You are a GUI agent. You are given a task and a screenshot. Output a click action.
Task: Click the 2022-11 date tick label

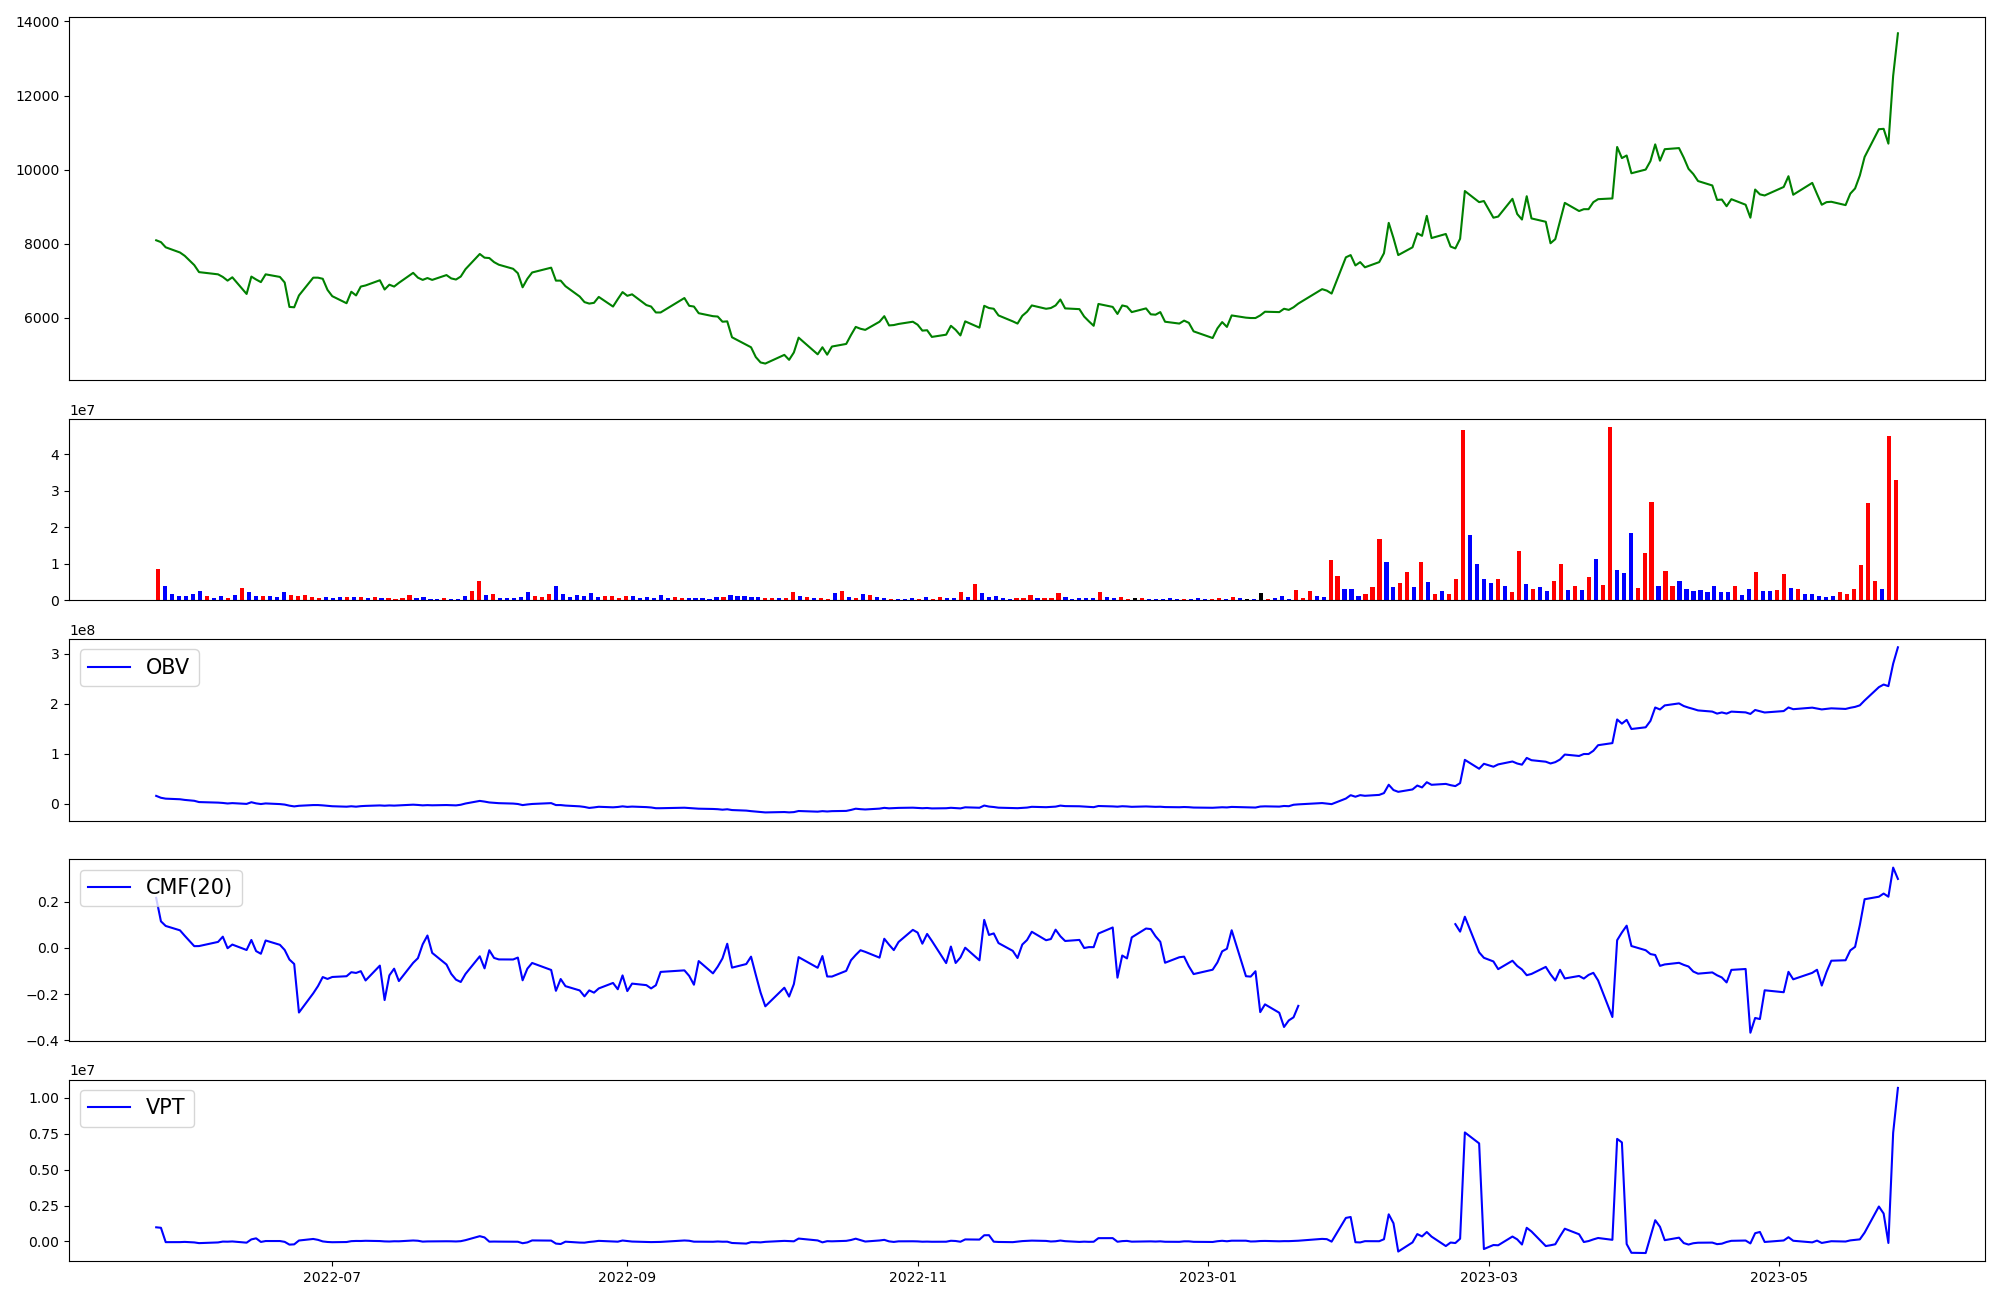[917, 1277]
